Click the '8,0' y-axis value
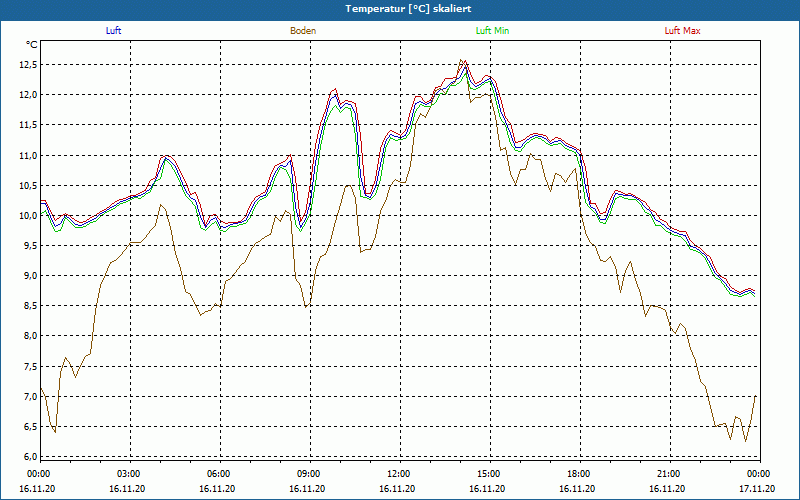The image size is (800, 500). coord(31,336)
